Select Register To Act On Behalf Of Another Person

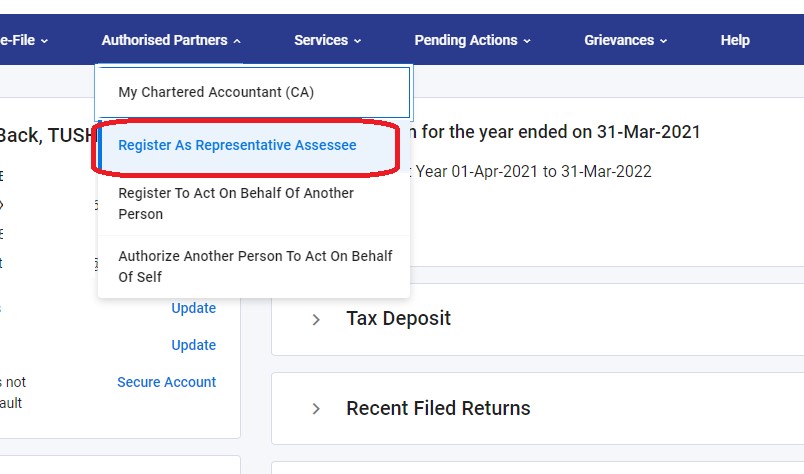tap(236, 203)
